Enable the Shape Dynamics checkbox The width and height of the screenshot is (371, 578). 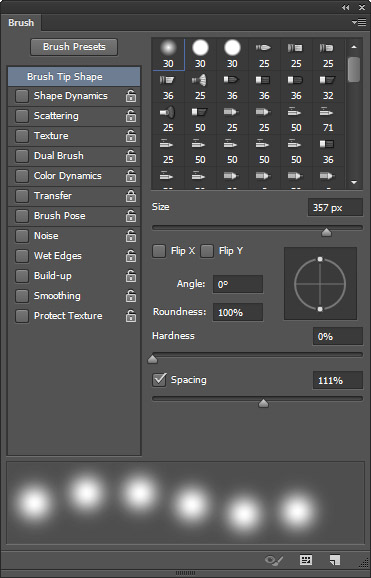click(22, 96)
